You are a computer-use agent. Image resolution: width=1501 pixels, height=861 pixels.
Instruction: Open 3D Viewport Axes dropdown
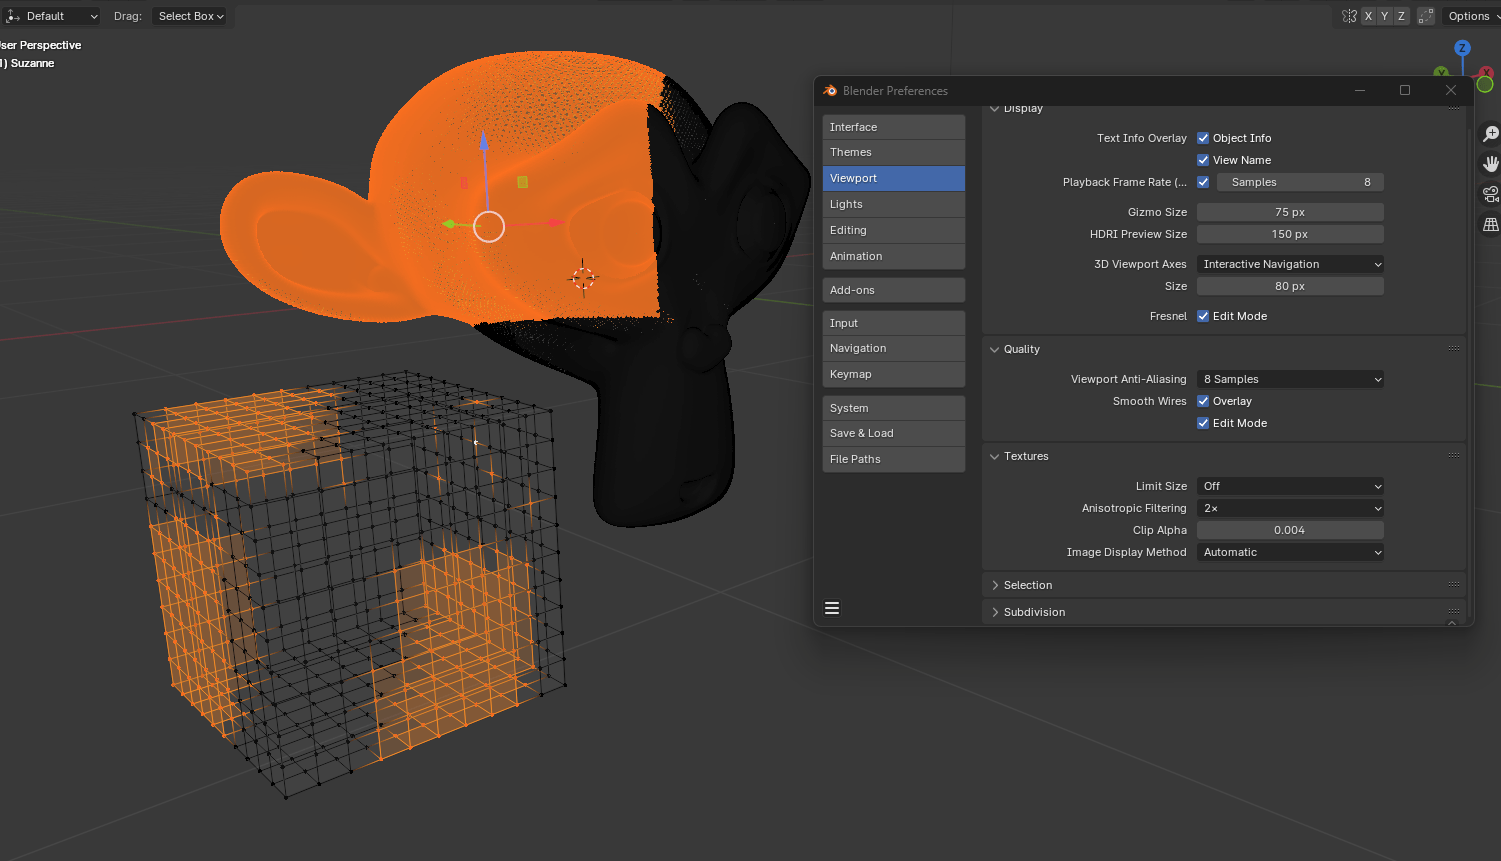(1290, 264)
